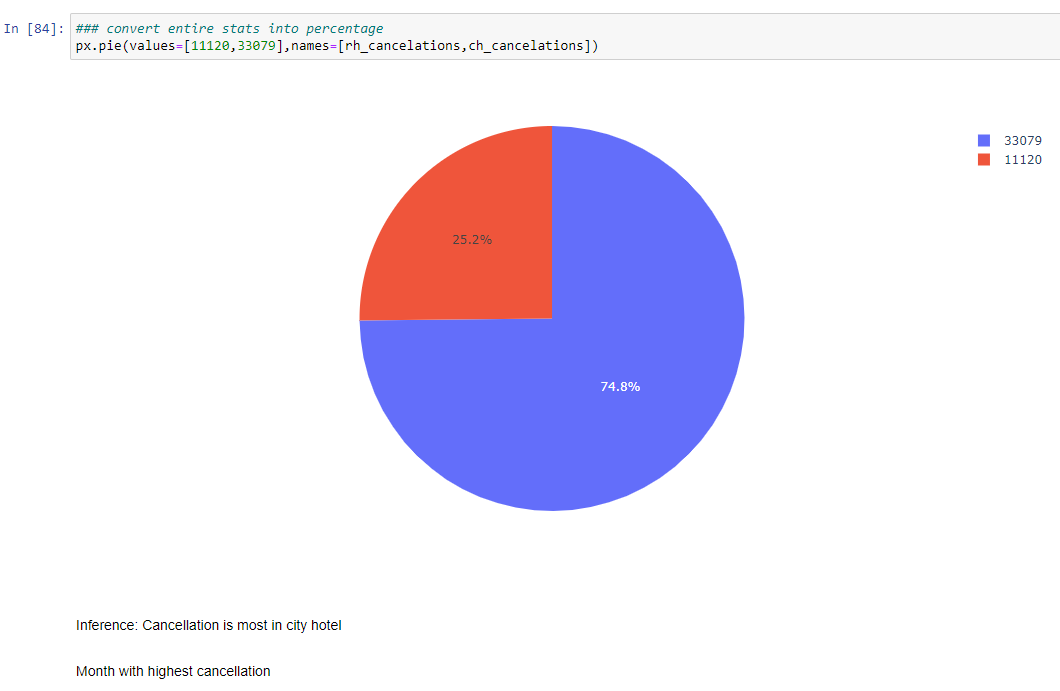Click the blue legend color swatch
The width and height of the screenshot is (1060, 691).
pyautogui.click(x=984, y=140)
